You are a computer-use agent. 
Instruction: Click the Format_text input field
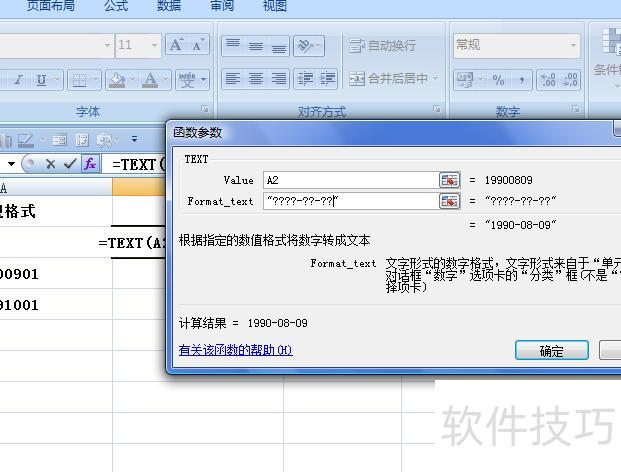coord(351,201)
